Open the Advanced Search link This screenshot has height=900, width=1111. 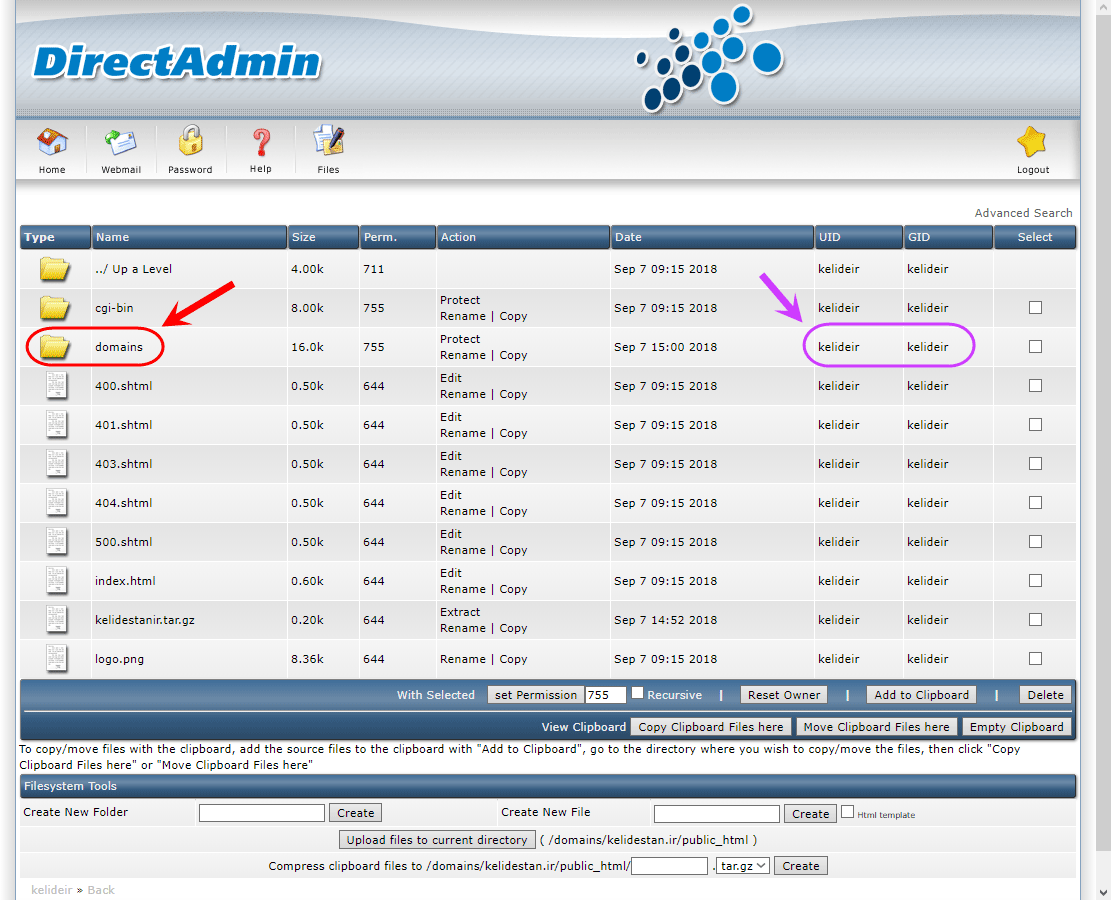point(1023,213)
